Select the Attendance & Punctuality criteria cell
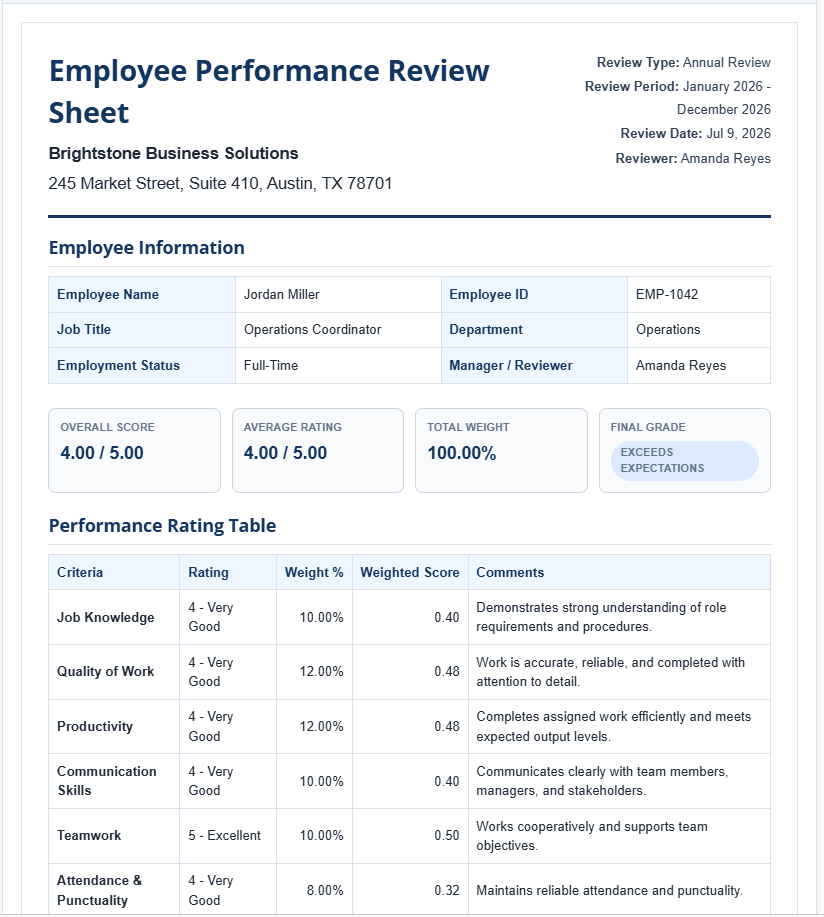824x917 pixels. [114, 890]
